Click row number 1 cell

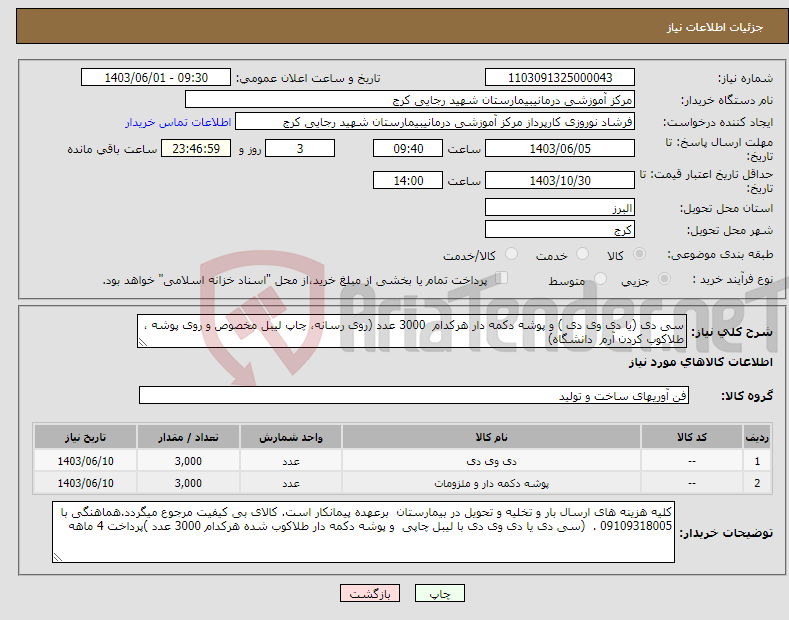(x=757, y=461)
